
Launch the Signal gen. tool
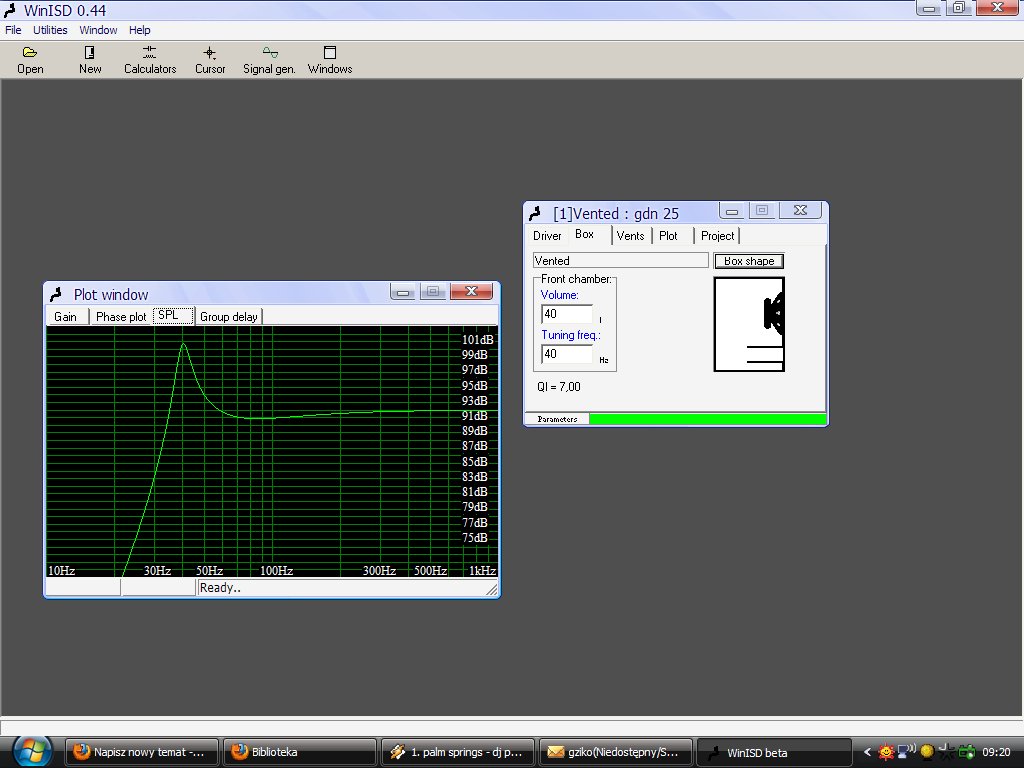tap(269, 60)
